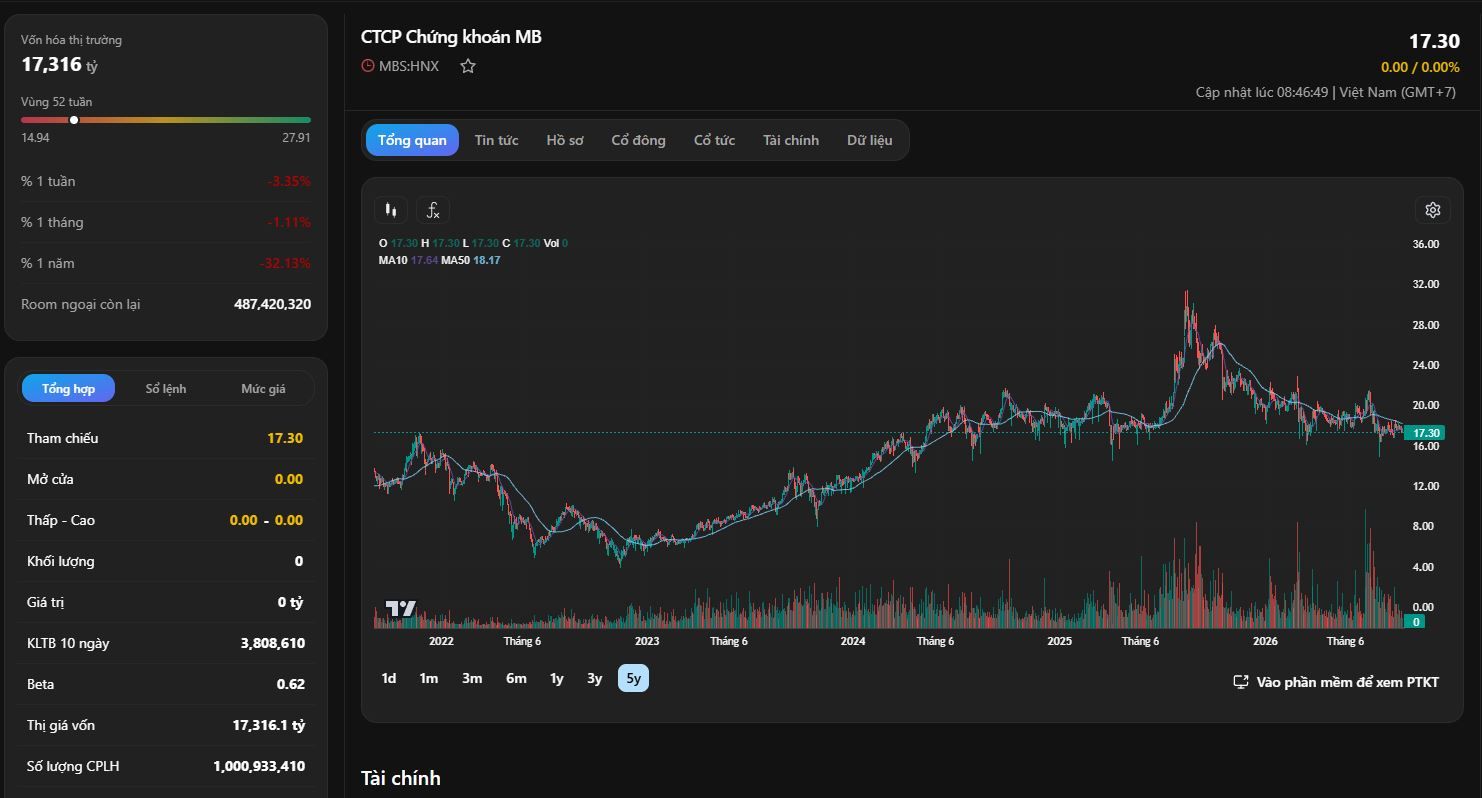Viewport: 1482px width, 798px height.
Task: Click Room ngoại còn lại value 487,420,320
Action: coord(272,304)
